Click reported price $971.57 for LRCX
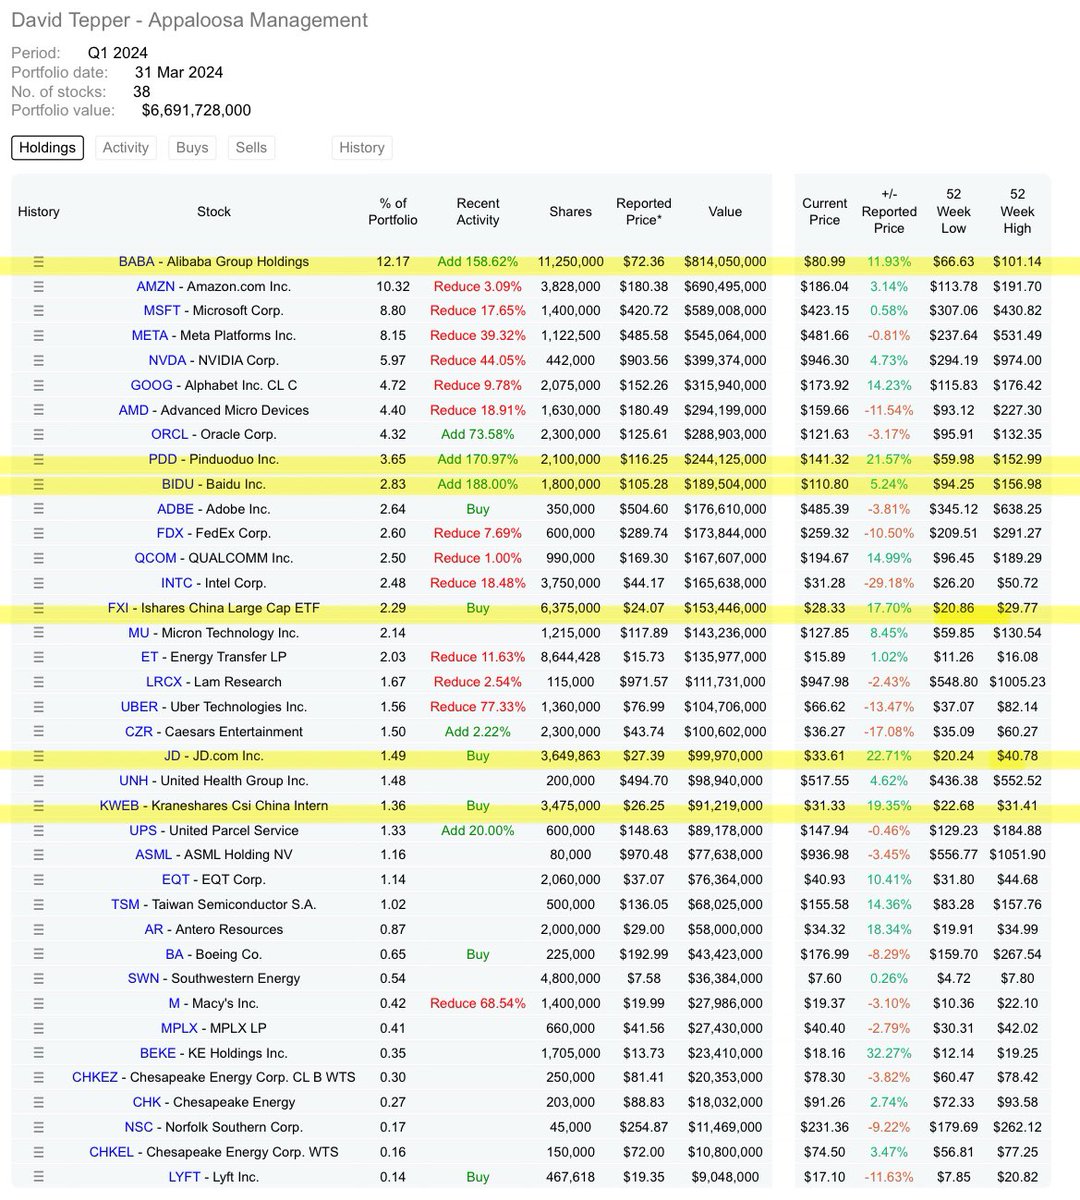The height and width of the screenshot is (1200, 1080). (x=643, y=682)
